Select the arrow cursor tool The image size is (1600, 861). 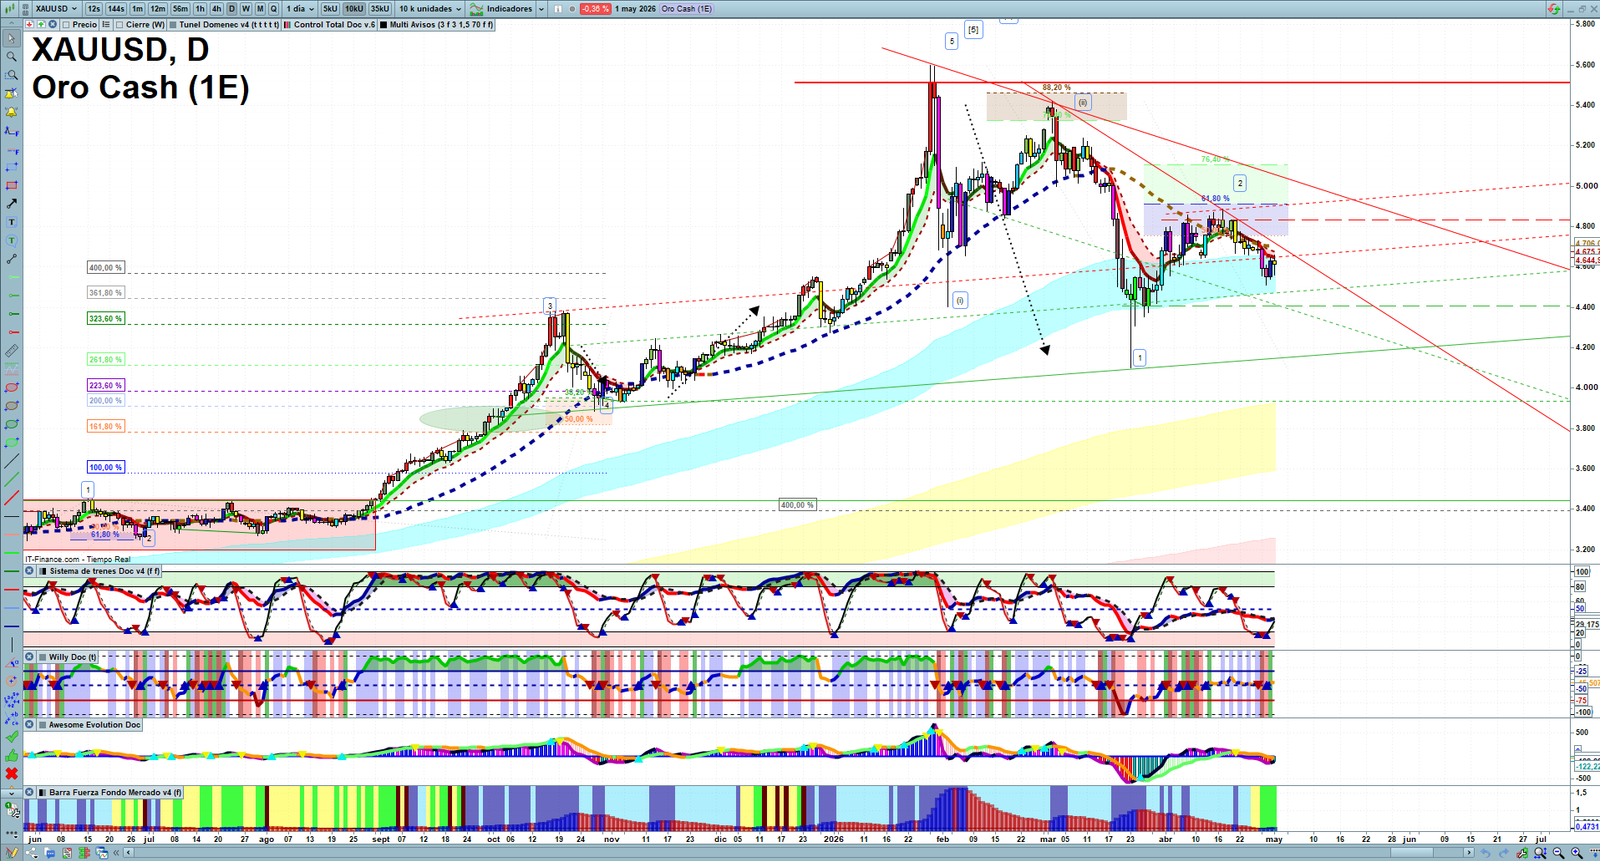(x=12, y=38)
